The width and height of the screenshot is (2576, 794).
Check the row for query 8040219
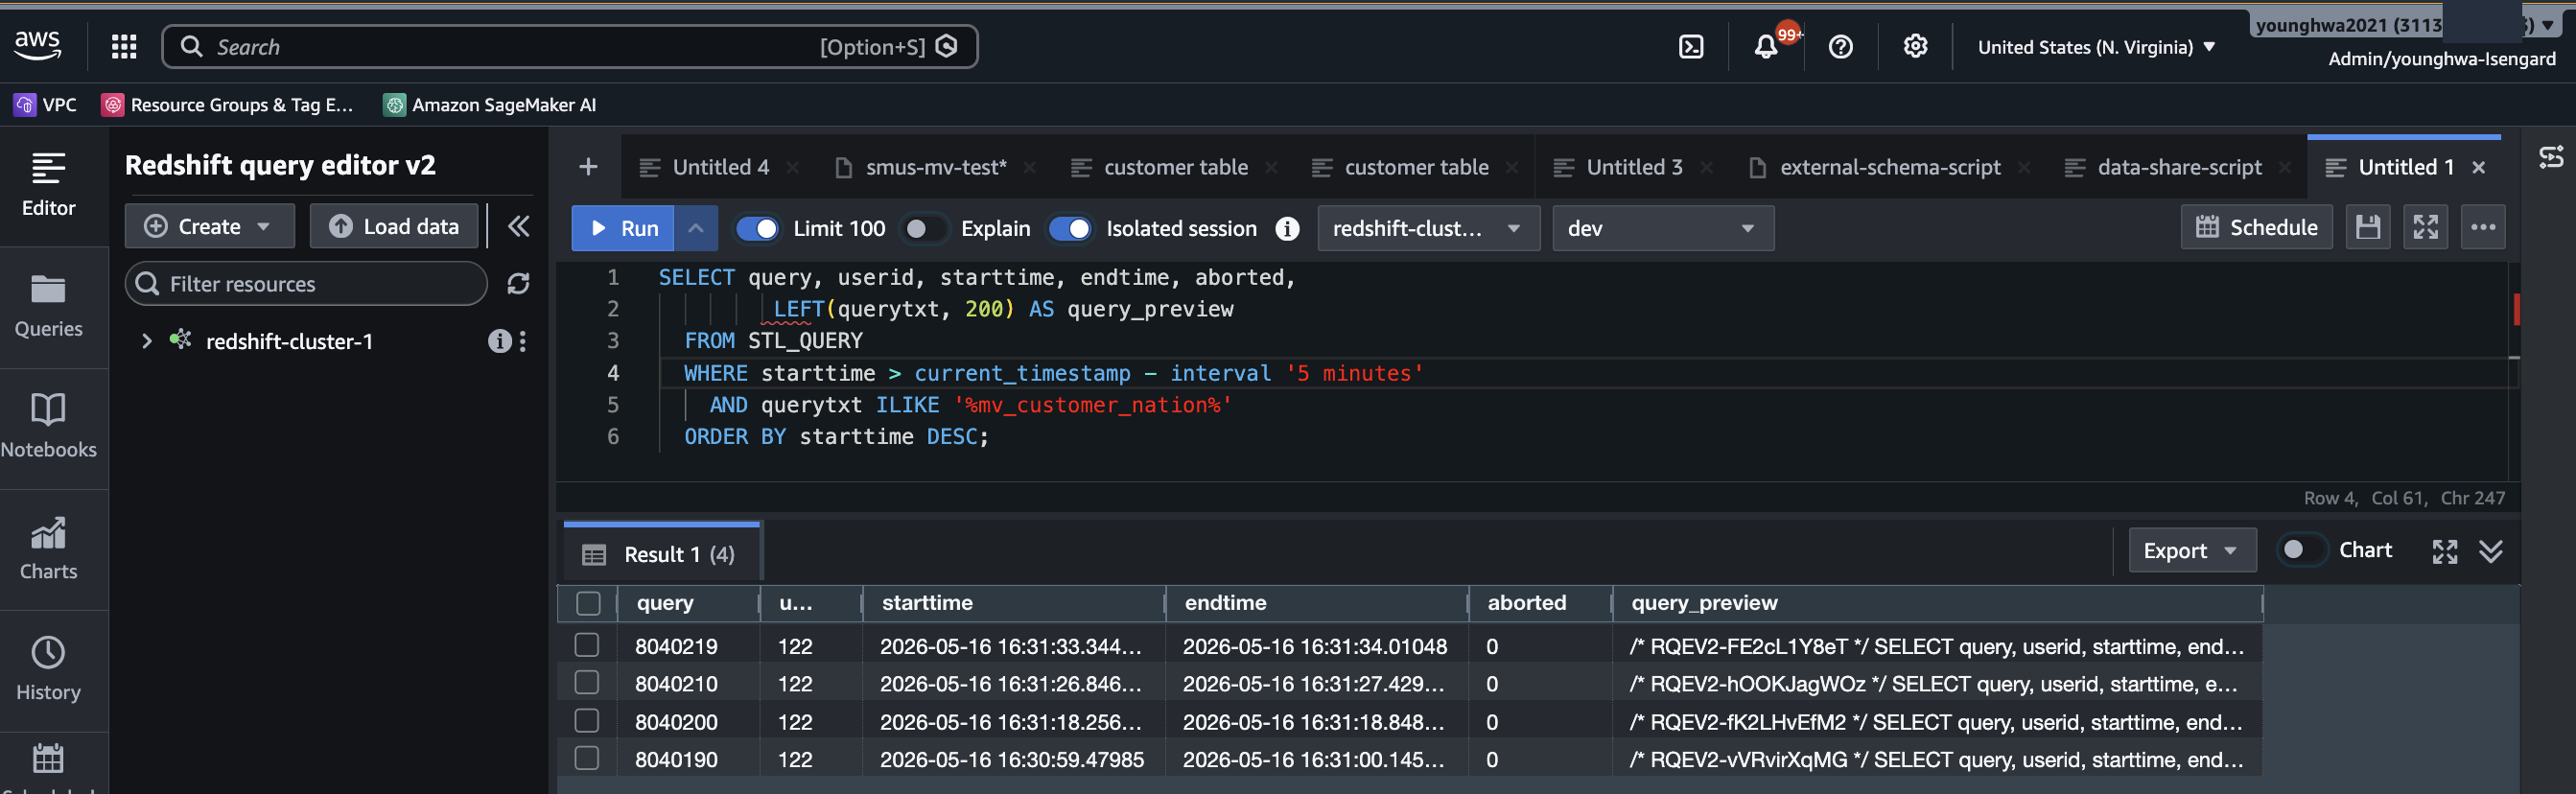[x=587, y=645]
